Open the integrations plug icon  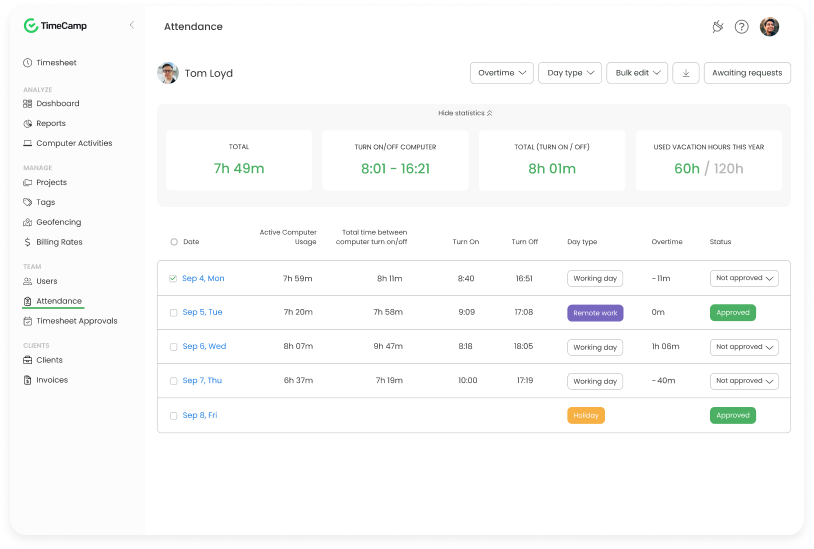(717, 26)
